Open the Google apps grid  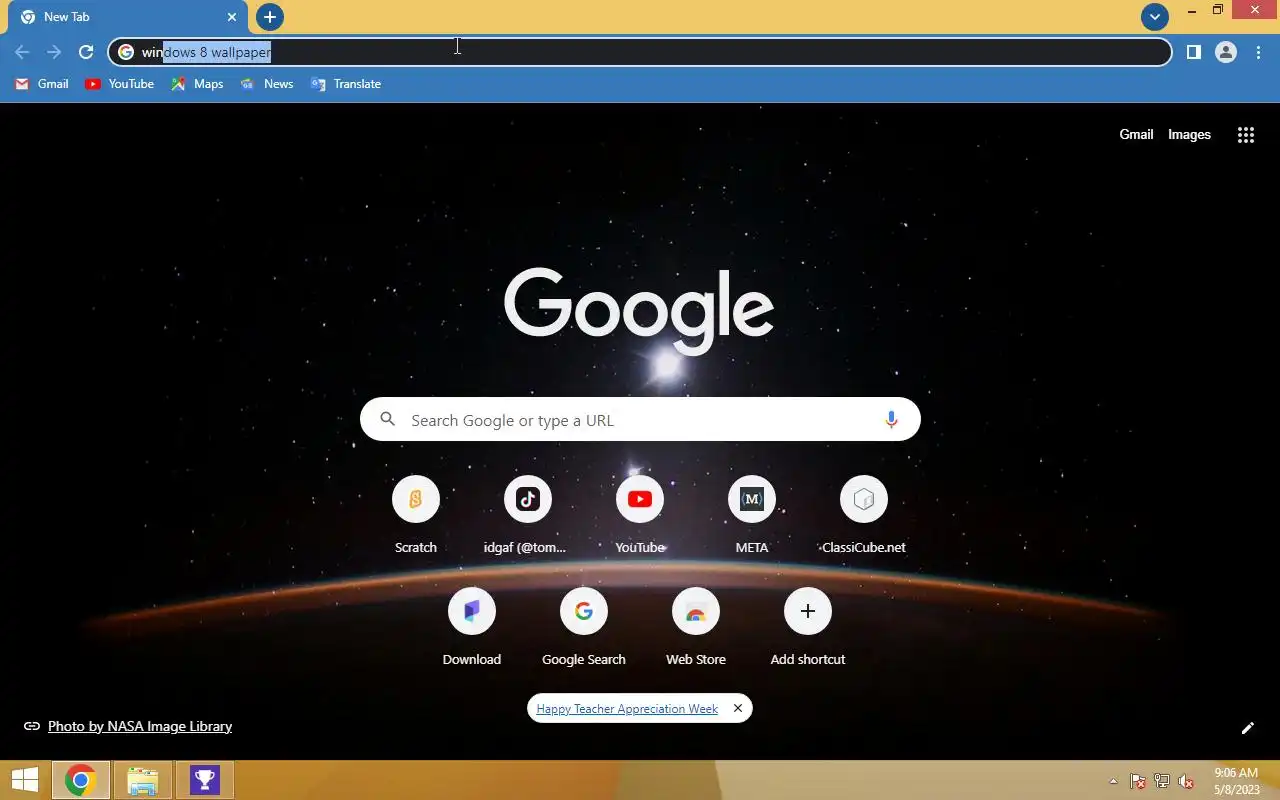[1246, 135]
